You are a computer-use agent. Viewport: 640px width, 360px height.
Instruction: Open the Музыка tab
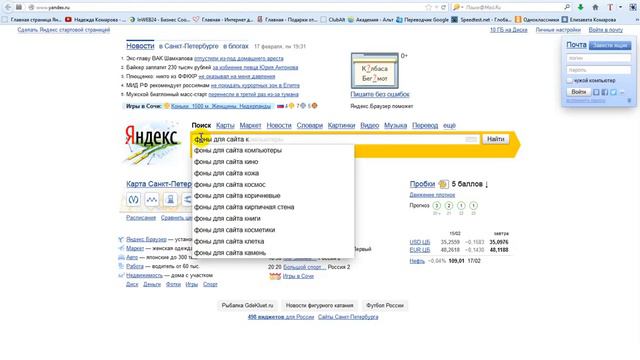(x=396, y=125)
